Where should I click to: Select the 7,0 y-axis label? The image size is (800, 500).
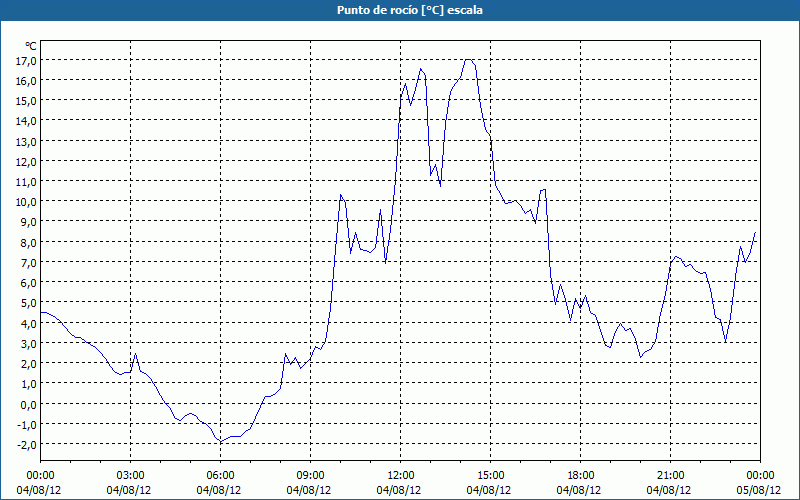[28, 263]
